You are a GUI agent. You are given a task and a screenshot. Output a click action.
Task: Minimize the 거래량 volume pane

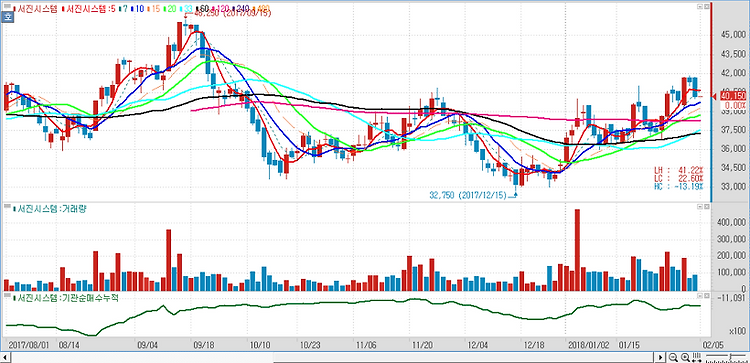click(700, 207)
